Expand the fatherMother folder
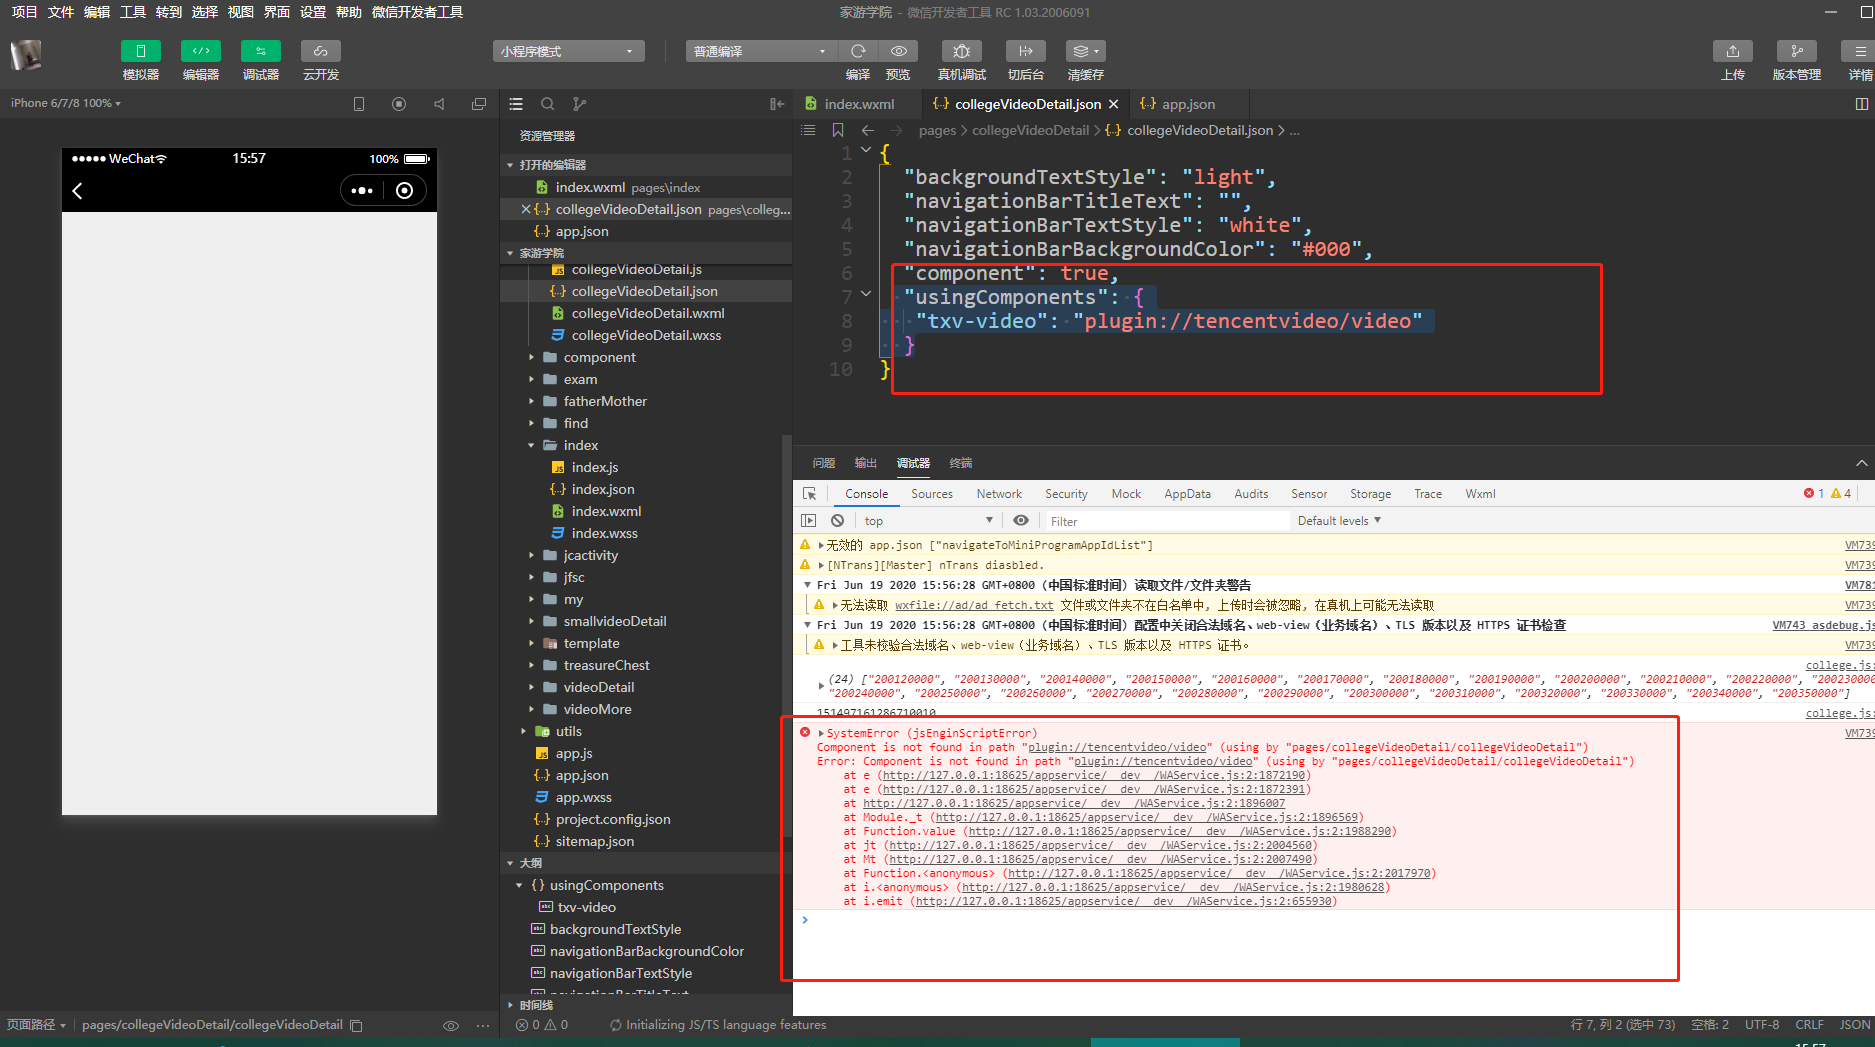 (531, 401)
